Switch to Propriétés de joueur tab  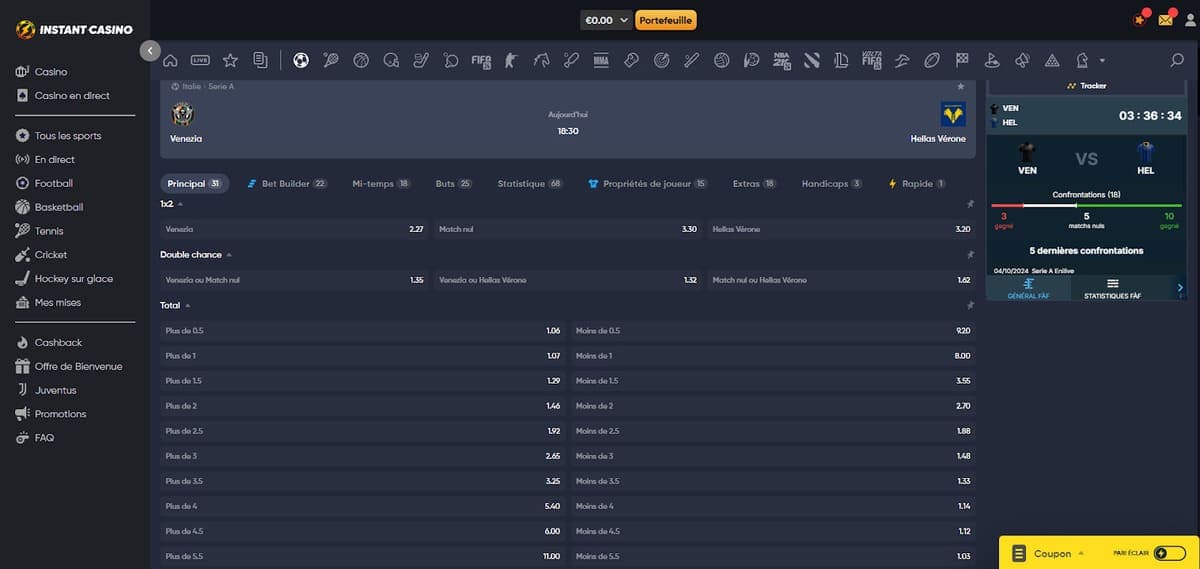pyautogui.click(x=648, y=184)
